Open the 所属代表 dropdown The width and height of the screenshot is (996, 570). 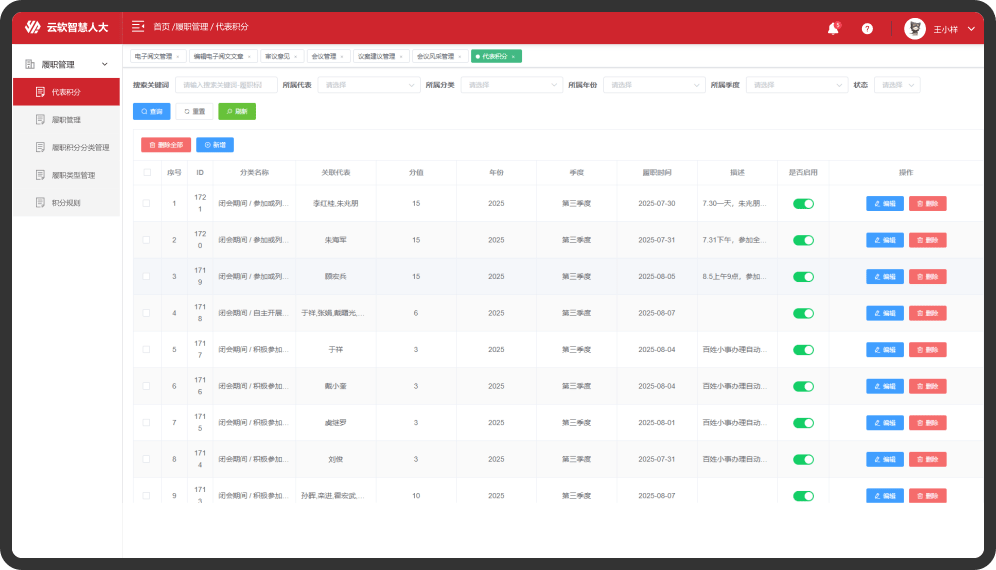[368, 85]
